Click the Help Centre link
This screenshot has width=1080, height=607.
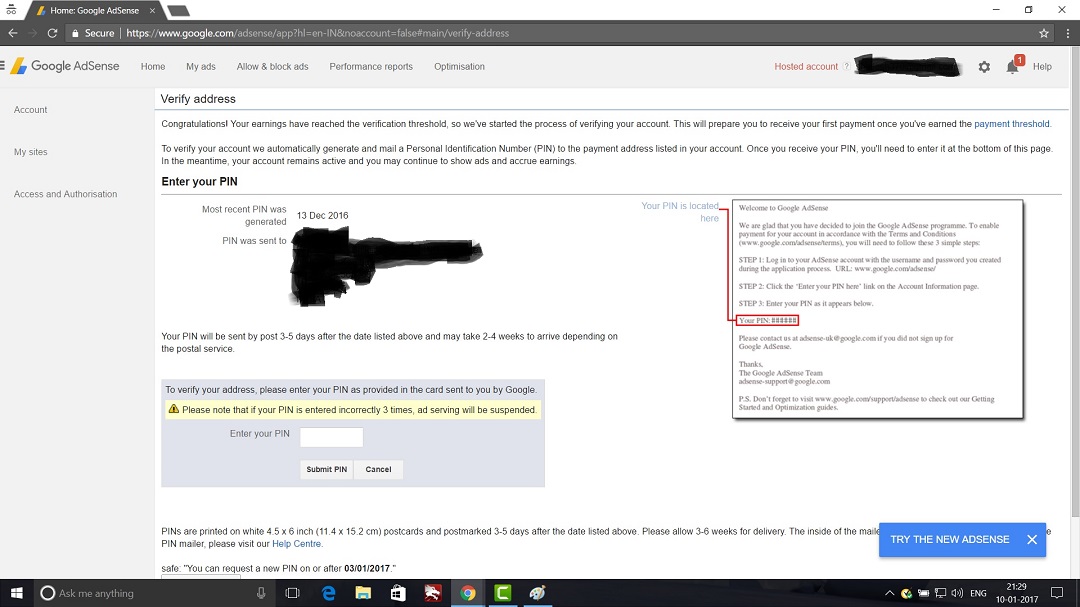click(296, 544)
